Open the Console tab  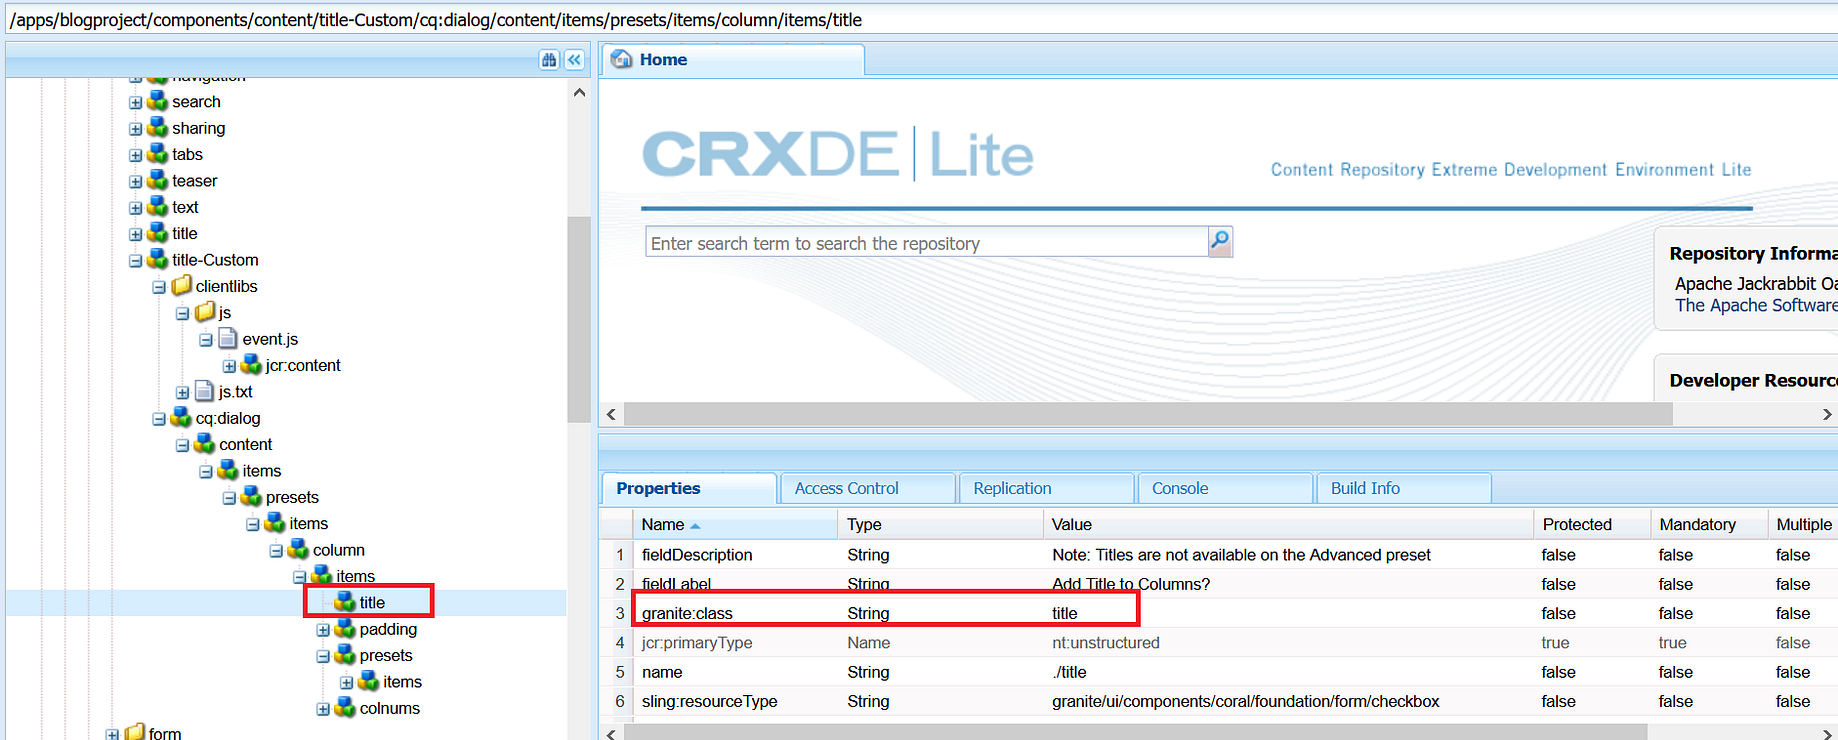(x=1225, y=488)
